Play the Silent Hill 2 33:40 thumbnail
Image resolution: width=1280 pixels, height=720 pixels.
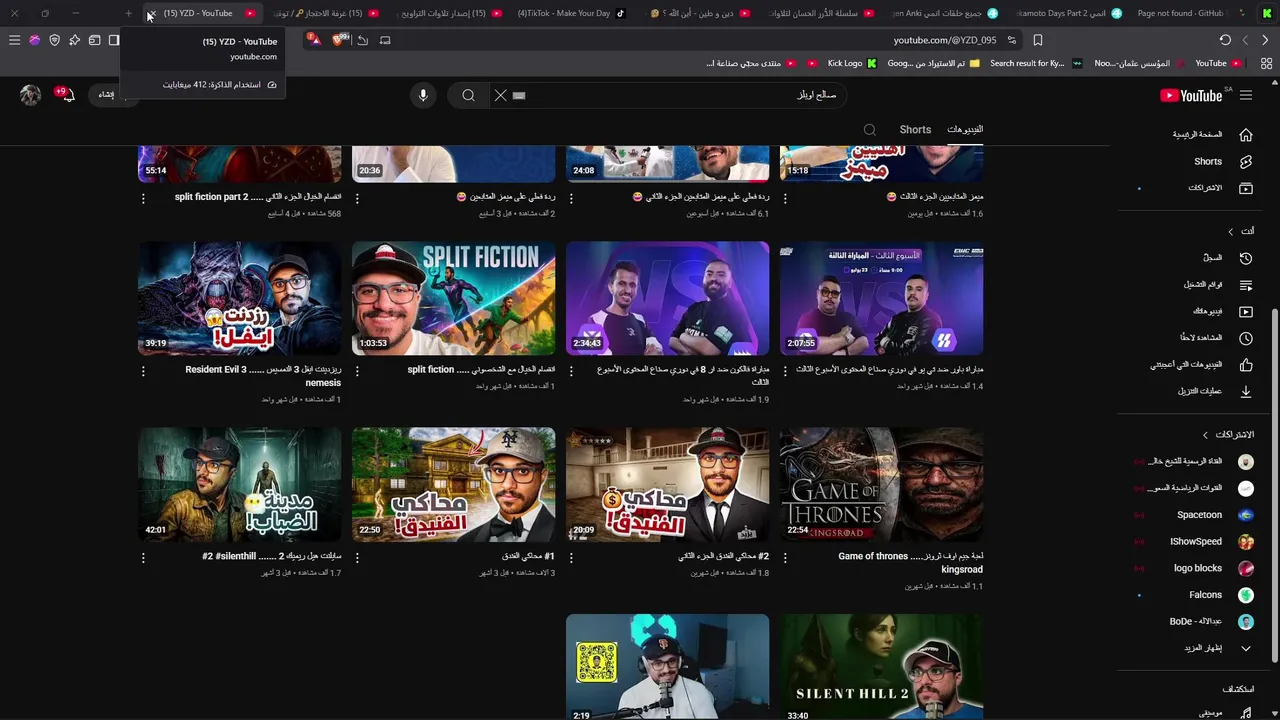point(881,667)
